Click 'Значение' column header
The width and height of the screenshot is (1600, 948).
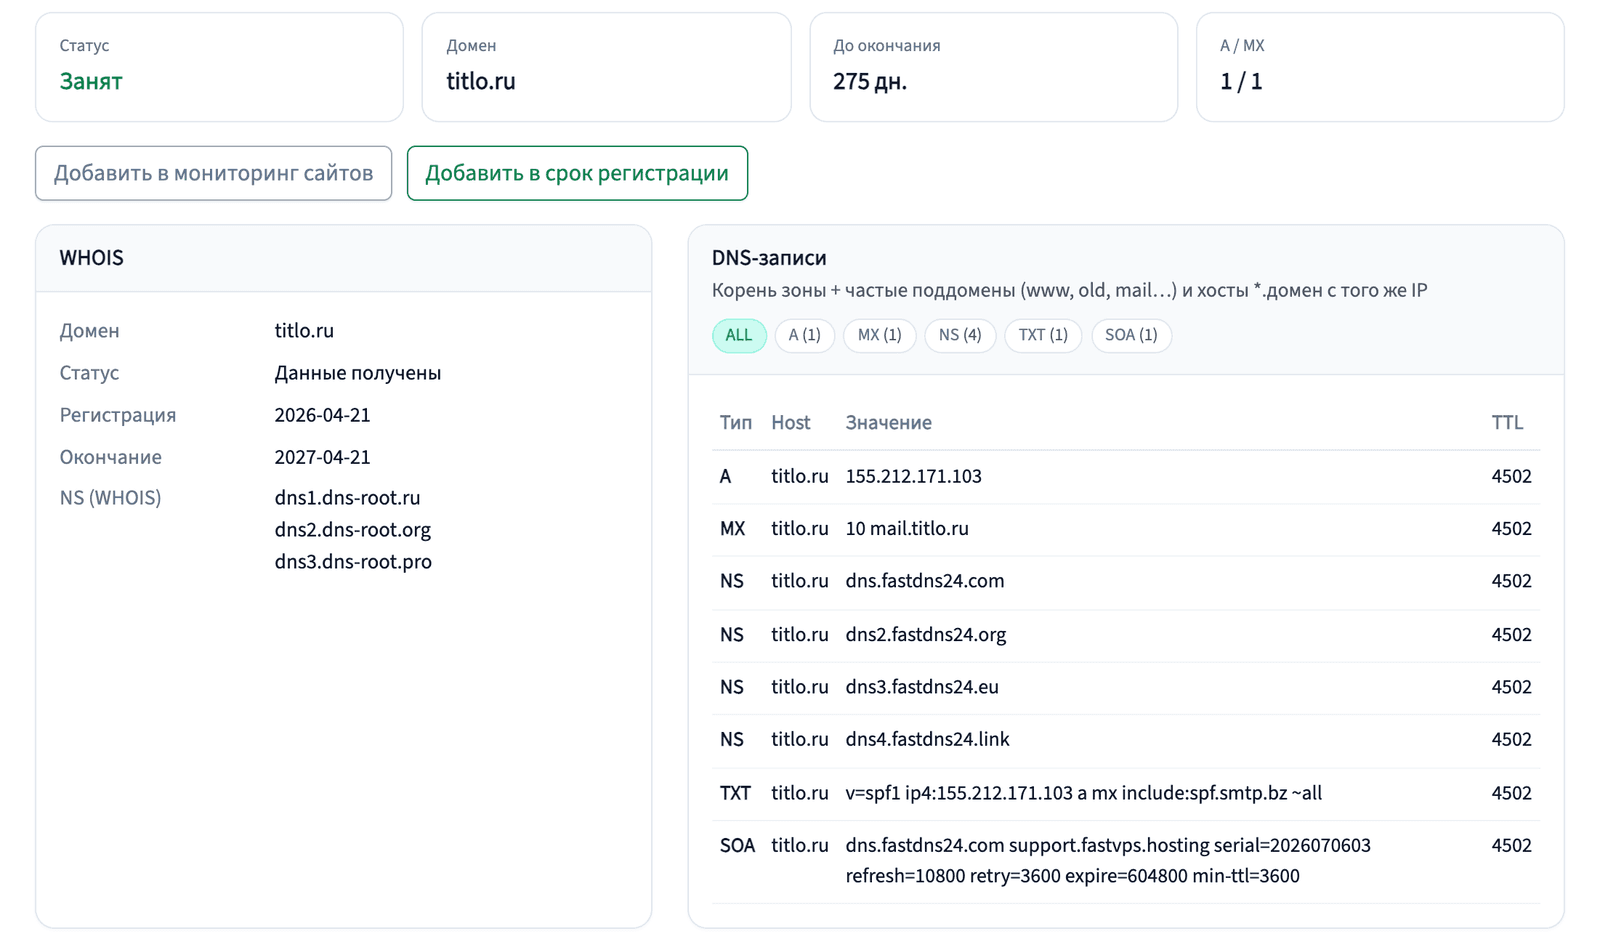coord(888,423)
